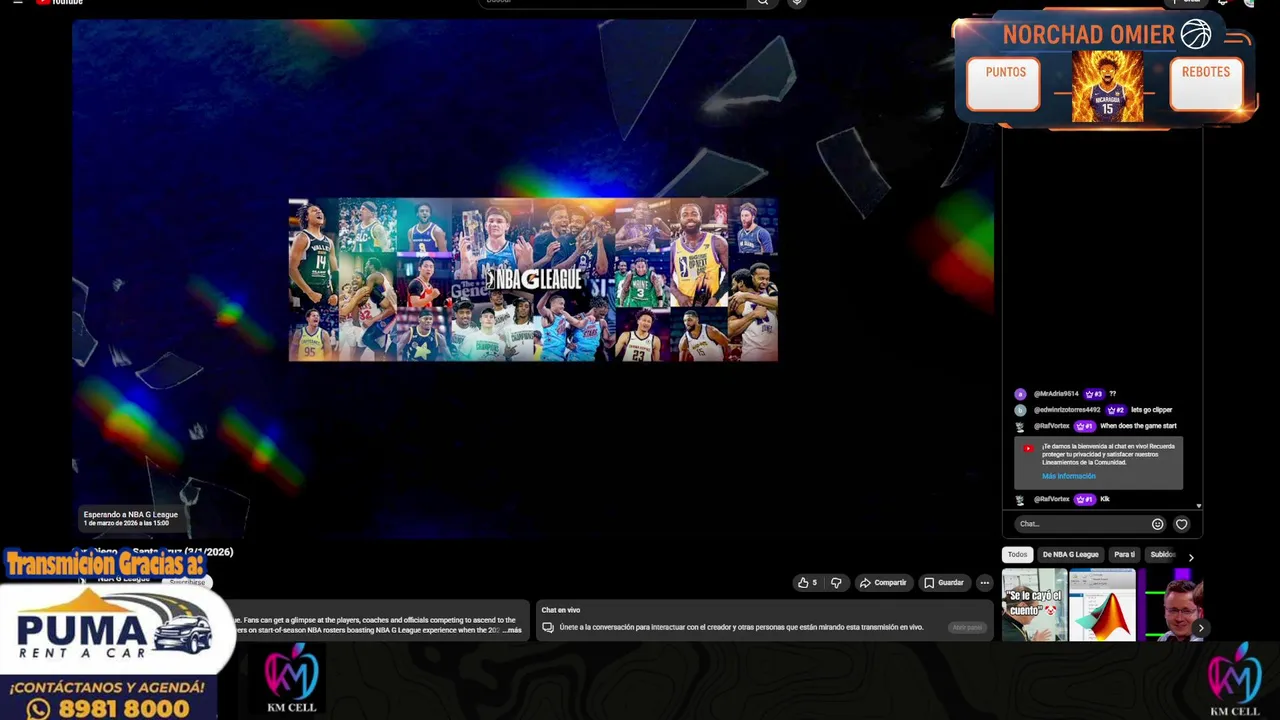The height and width of the screenshot is (720, 1280).
Task: Advance the shorts shelf with next arrow
Action: click(1201, 628)
